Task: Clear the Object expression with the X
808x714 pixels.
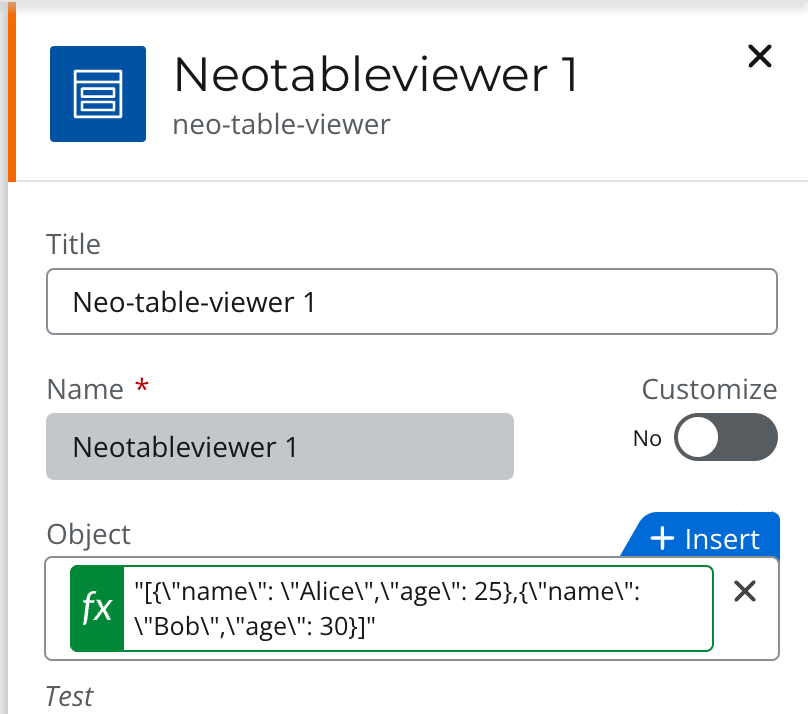Action: (745, 592)
